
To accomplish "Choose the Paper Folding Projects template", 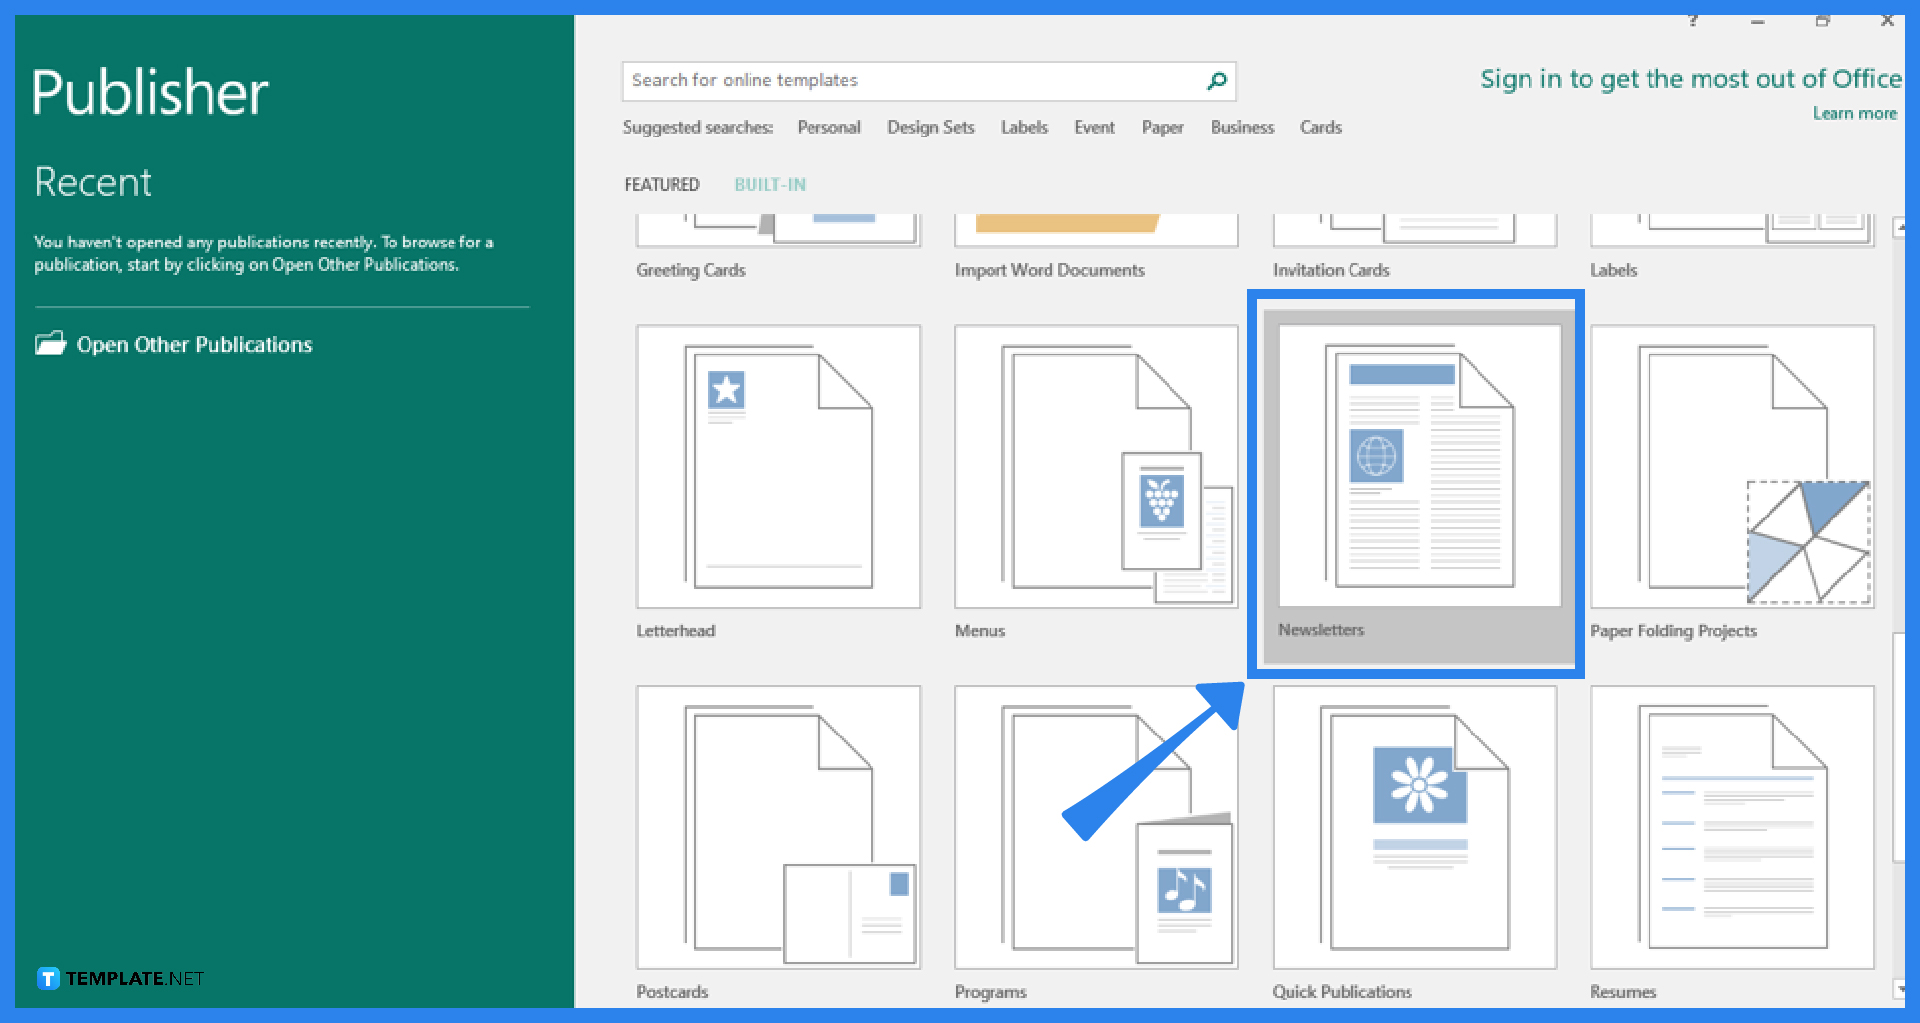I will [x=1732, y=465].
